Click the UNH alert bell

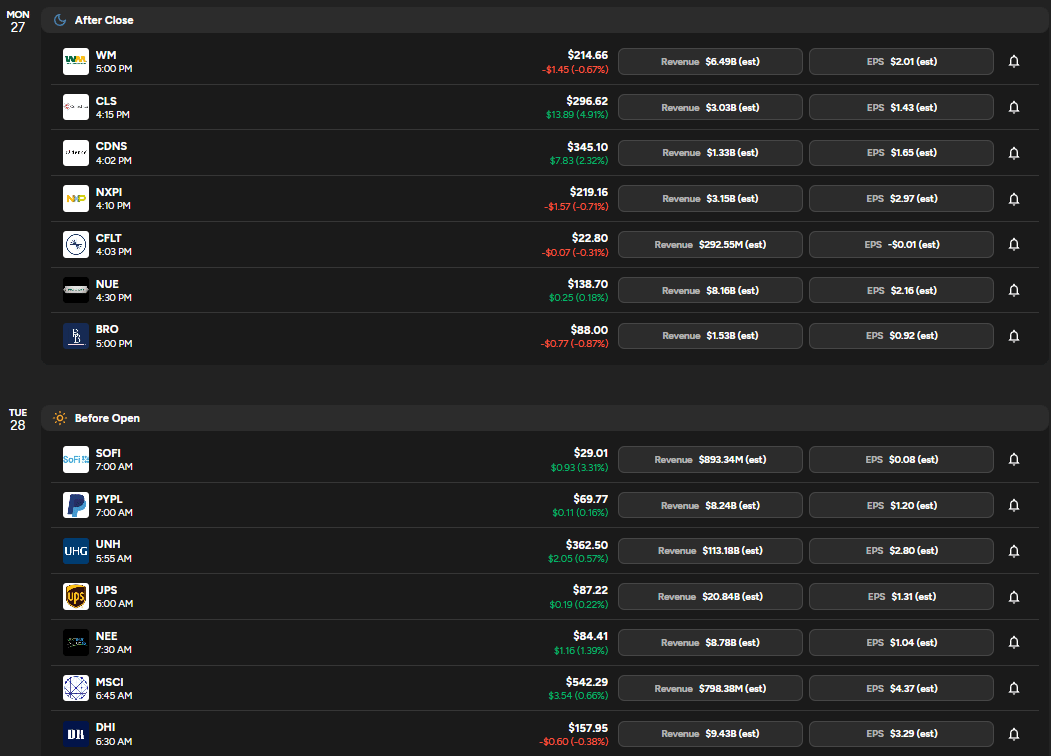(1013, 551)
